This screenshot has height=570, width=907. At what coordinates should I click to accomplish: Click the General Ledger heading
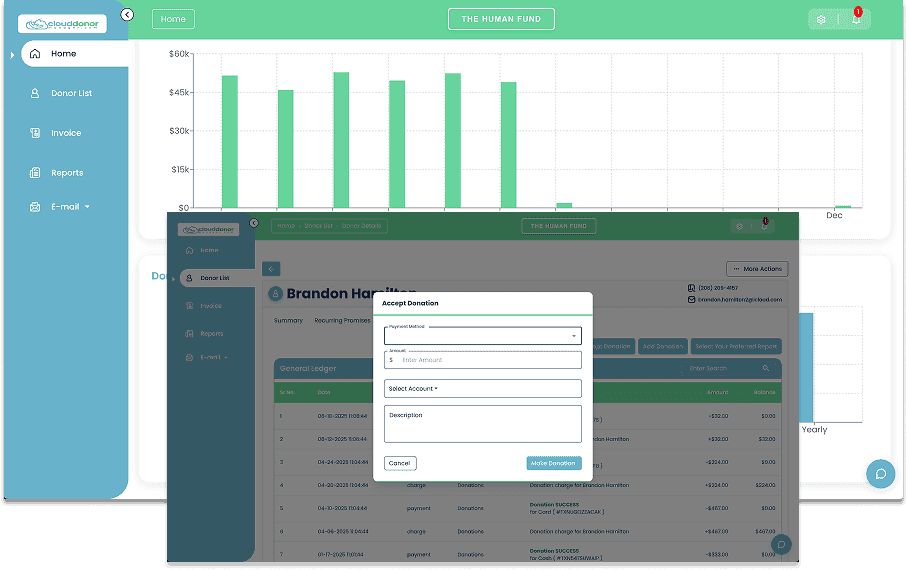point(308,369)
